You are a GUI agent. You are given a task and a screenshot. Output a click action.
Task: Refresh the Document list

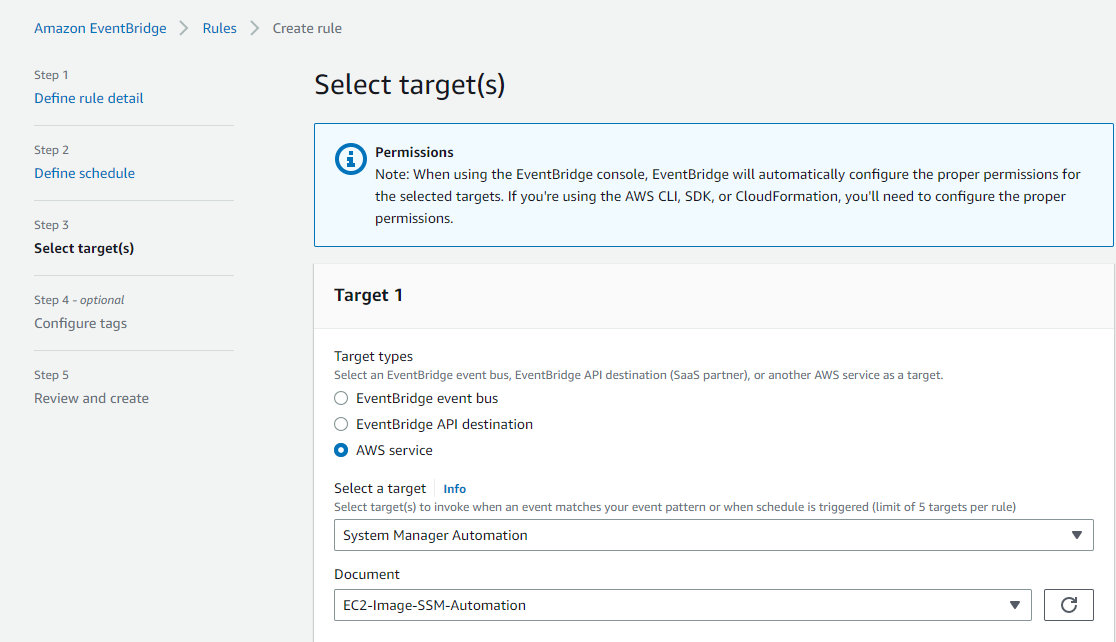(1069, 605)
